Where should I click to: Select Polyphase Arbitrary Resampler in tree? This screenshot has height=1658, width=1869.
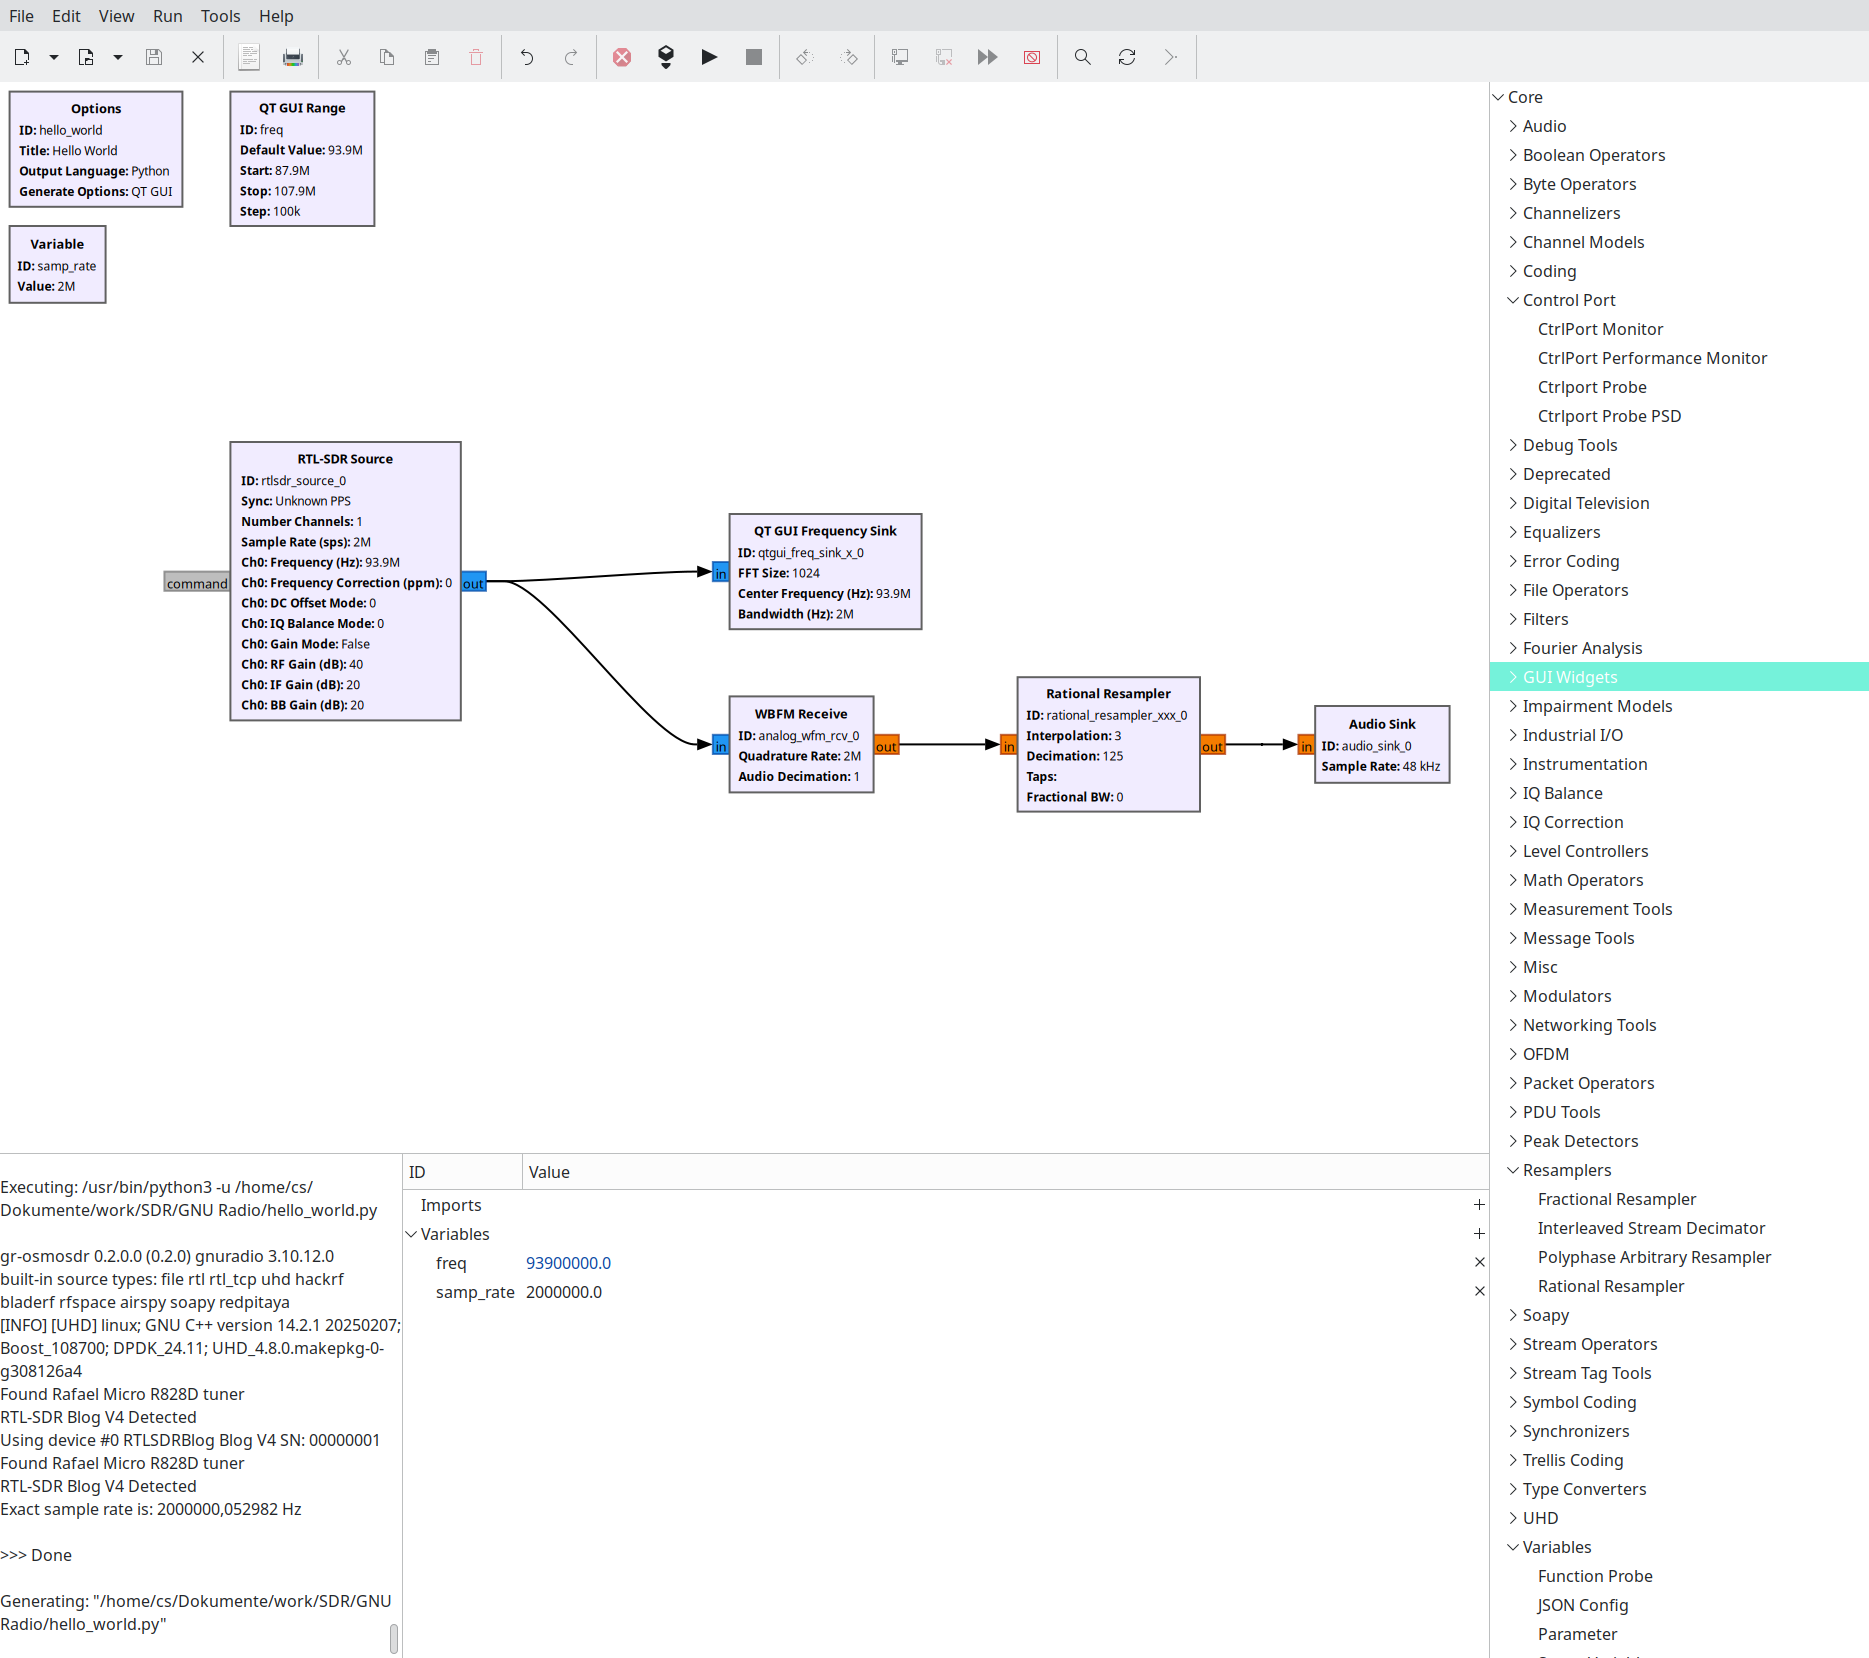point(1654,1257)
